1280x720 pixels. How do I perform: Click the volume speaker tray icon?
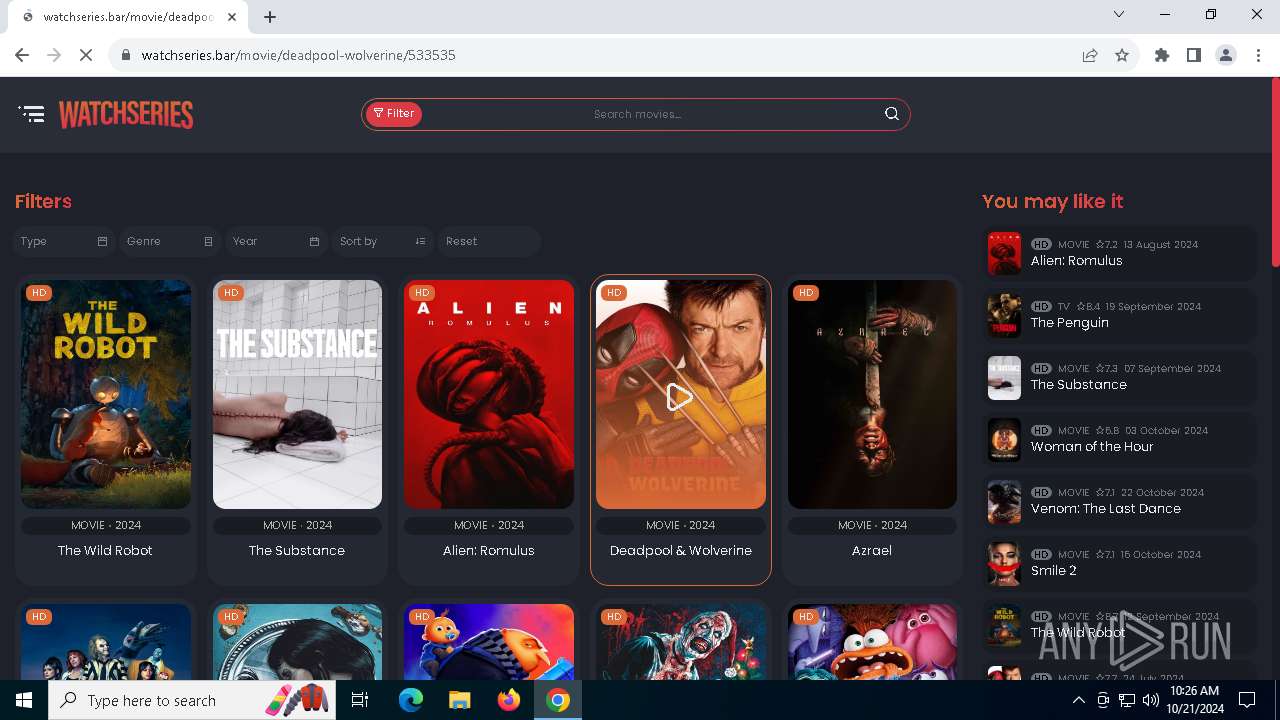1151,700
